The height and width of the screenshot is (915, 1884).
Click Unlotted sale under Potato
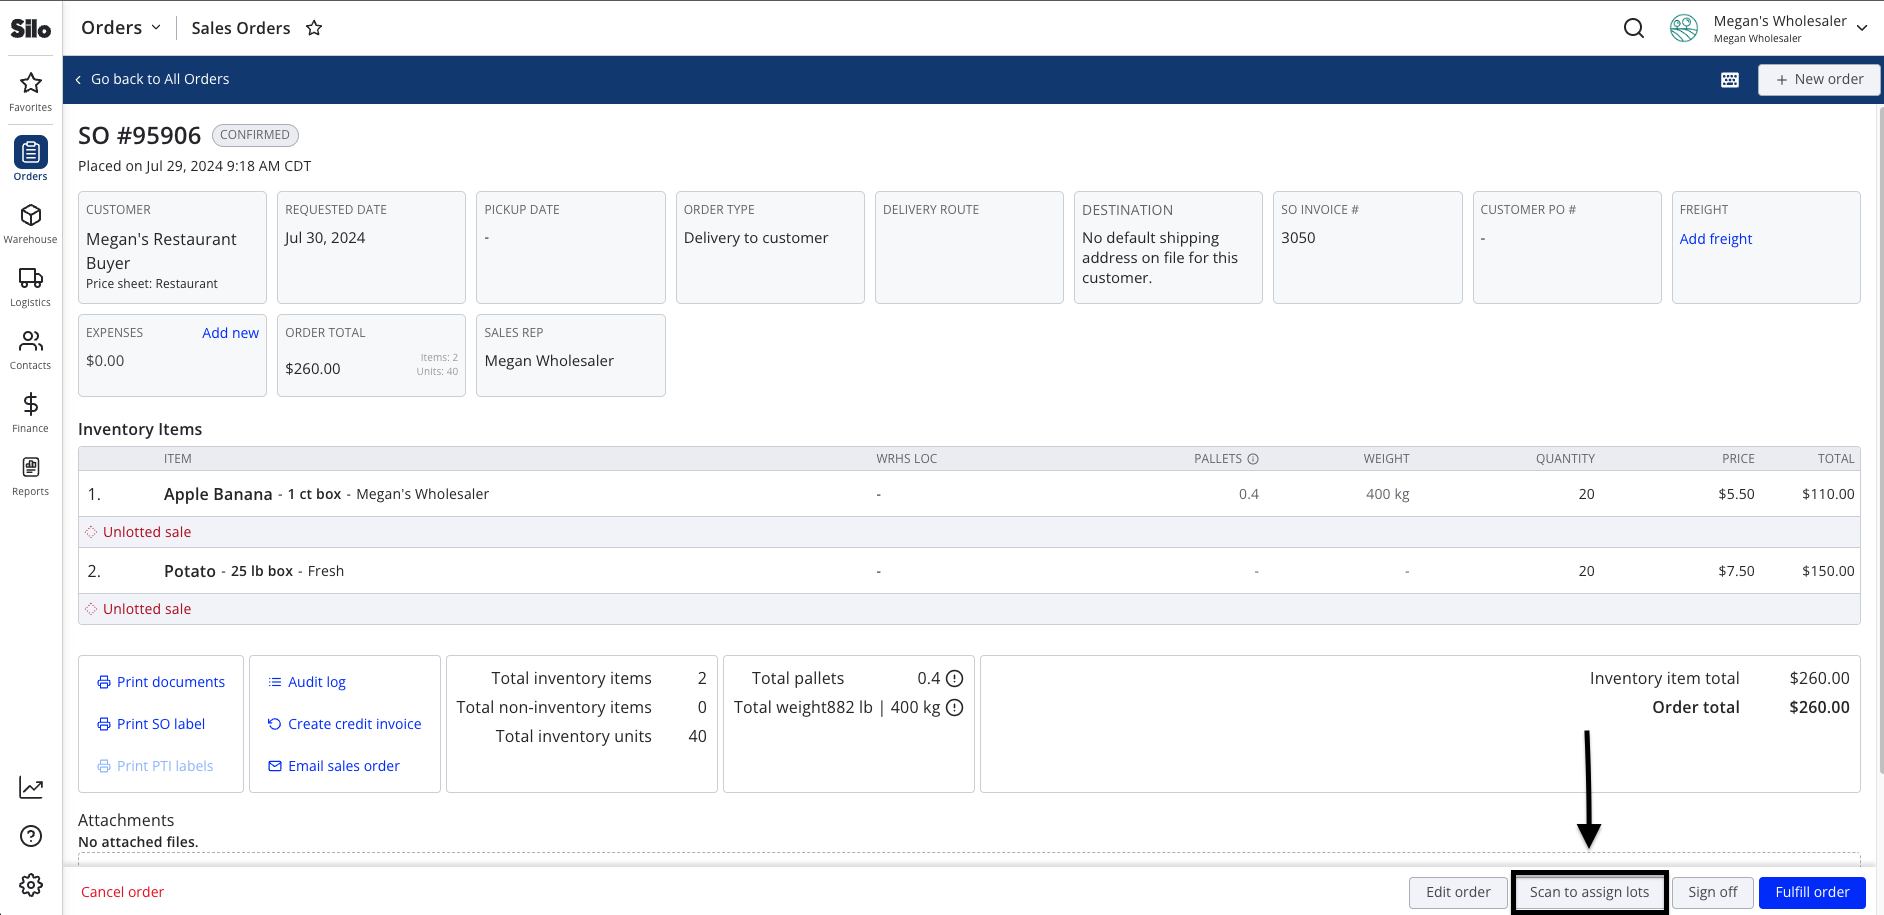[147, 609]
